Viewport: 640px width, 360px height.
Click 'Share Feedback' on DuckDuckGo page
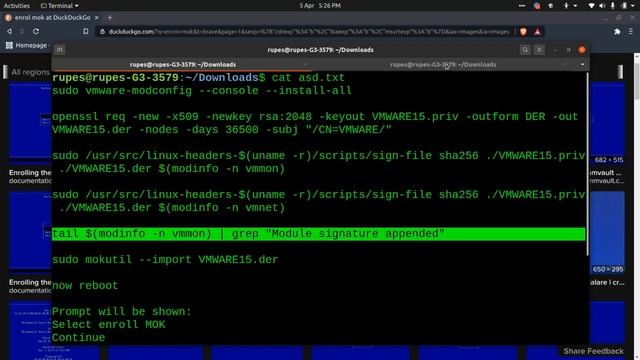tap(593, 351)
